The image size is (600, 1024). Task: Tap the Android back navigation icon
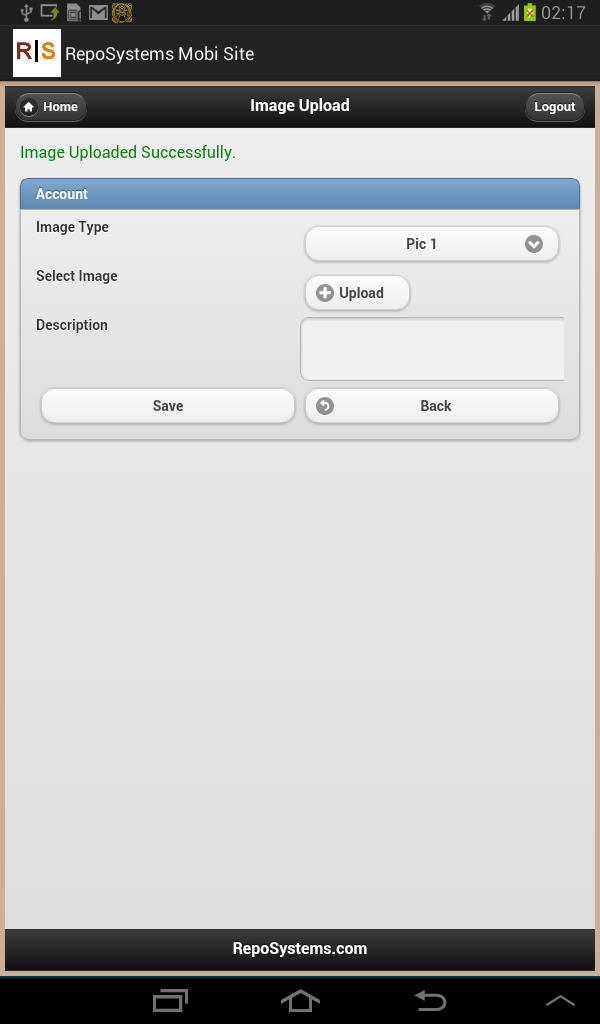point(430,1000)
